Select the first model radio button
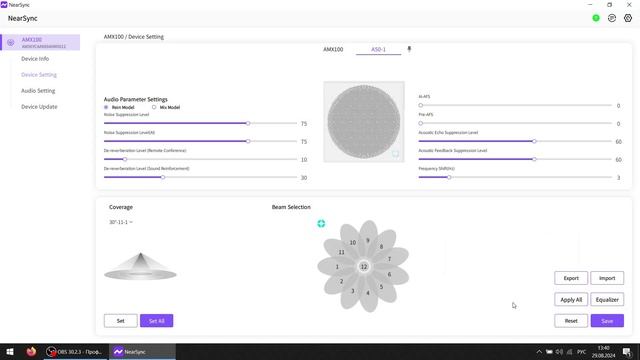Viewport: 640px width, 360px height. [106, 107]
